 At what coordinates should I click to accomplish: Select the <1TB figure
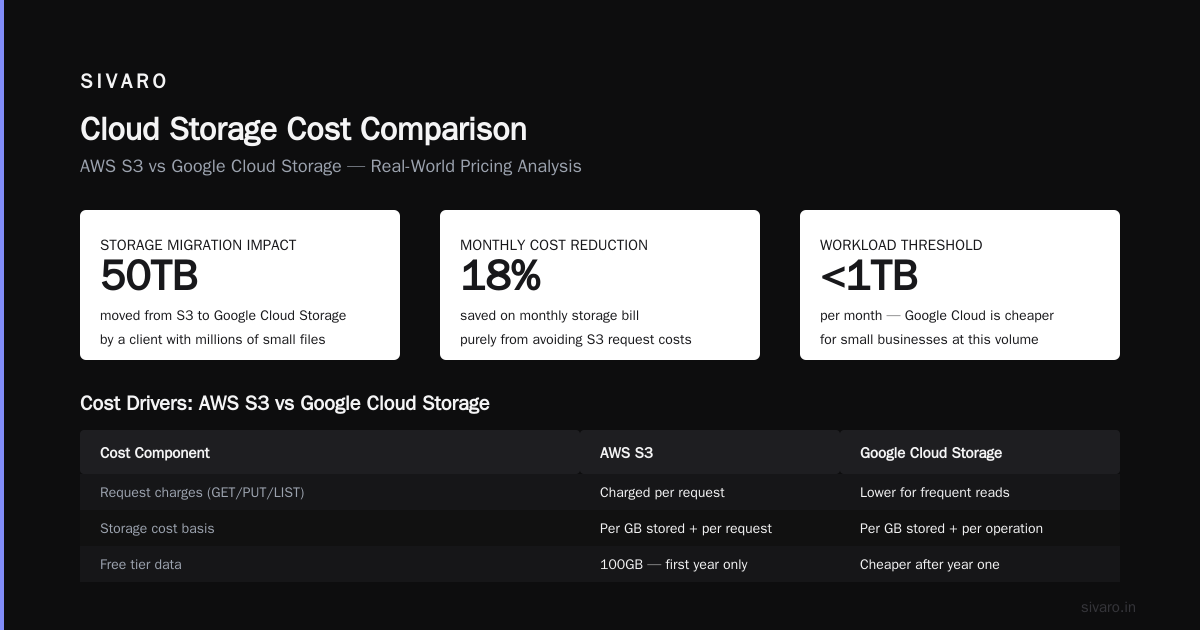click(869, 276)
